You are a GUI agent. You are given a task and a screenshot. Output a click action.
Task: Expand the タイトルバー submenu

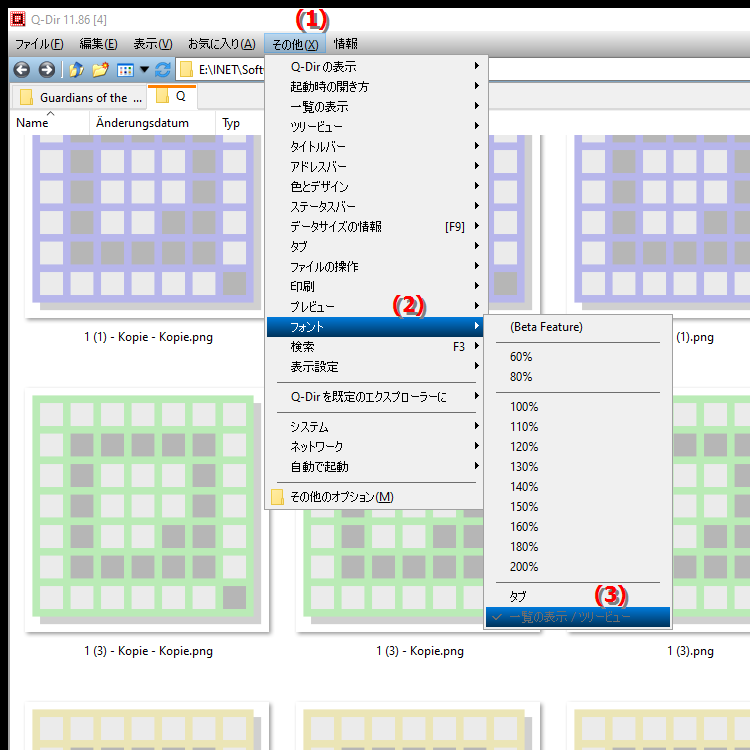pyautogui.click(x=374, y=147)
